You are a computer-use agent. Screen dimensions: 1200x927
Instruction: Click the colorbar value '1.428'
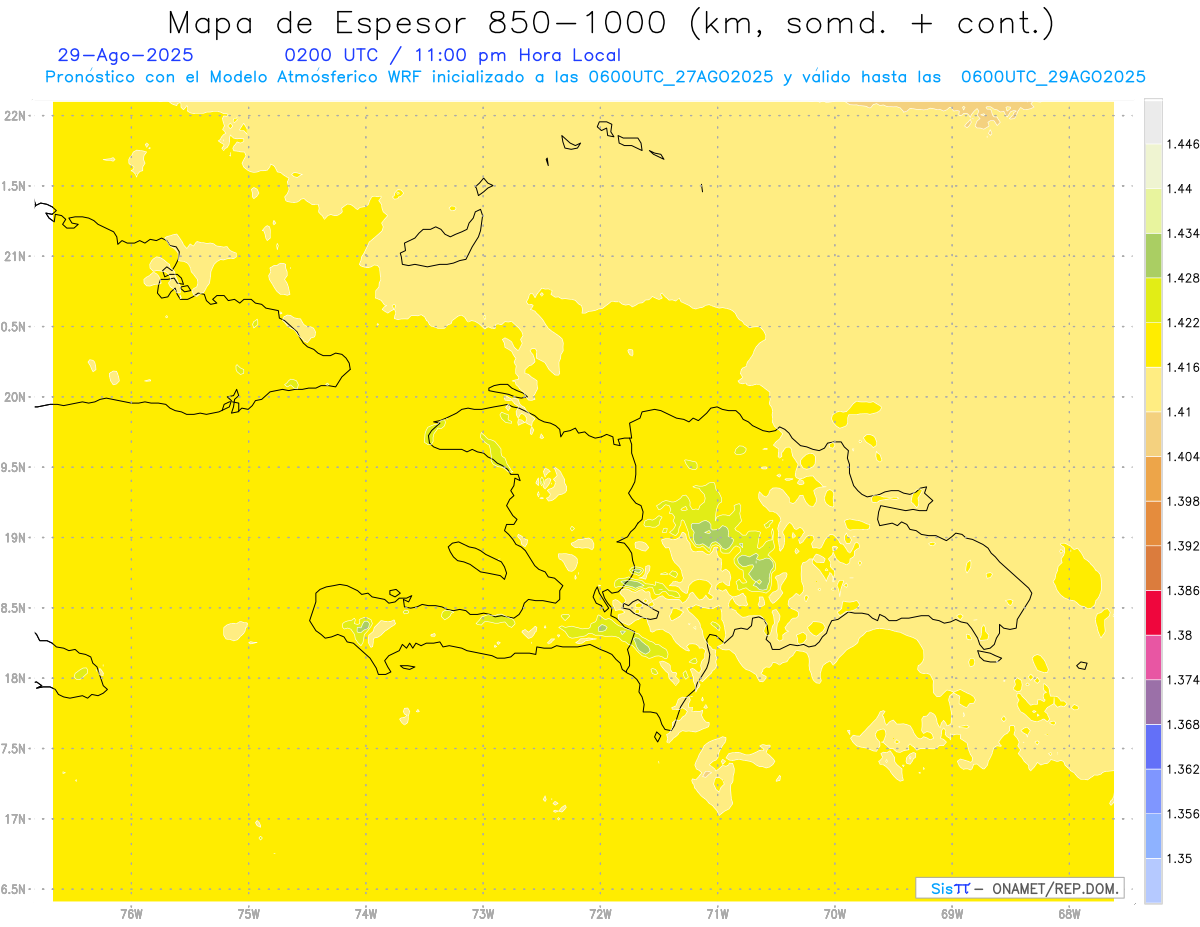1183,278
